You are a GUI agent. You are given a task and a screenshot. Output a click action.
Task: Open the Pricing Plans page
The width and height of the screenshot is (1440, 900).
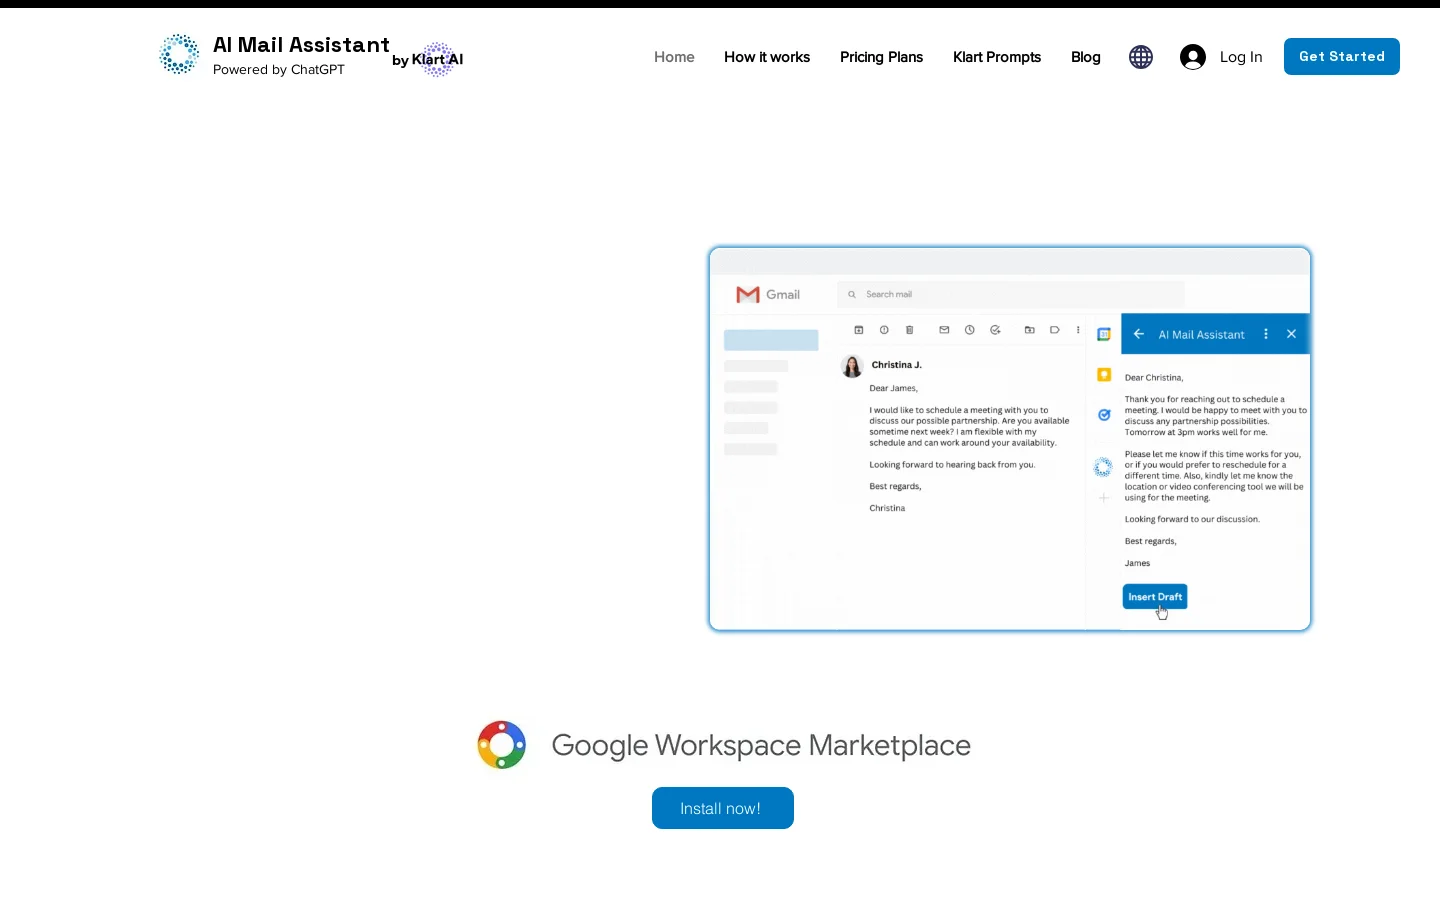[881, 57]
